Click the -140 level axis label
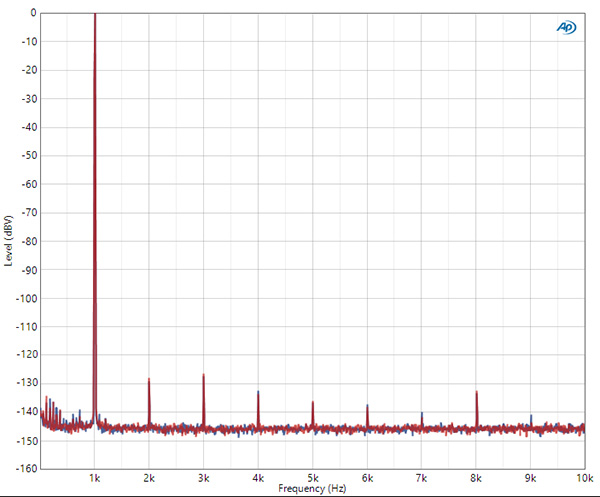Viewport: 600px width, 497px height. tap(27, 412)
